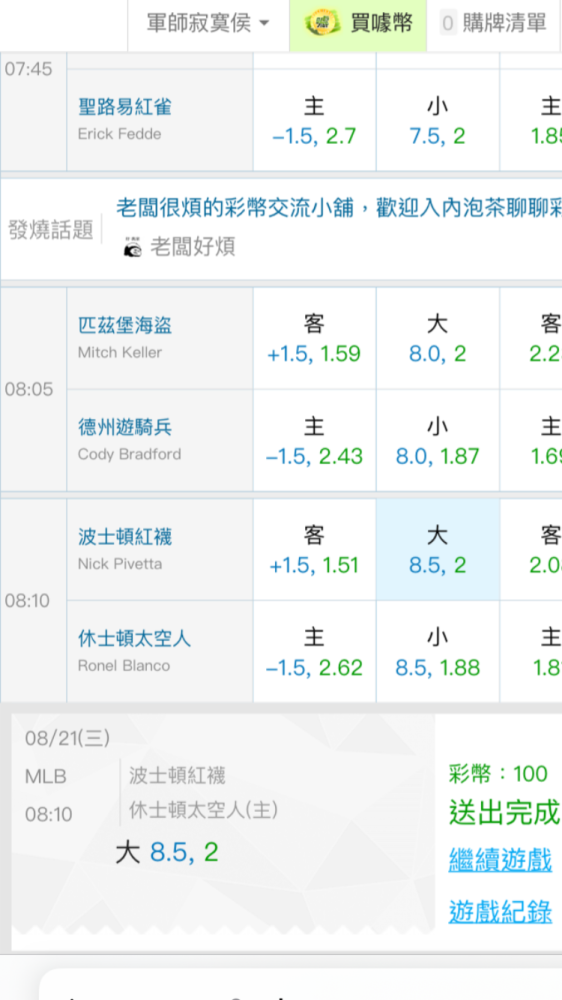Select 休士頓太空人 under 8.5, 1.88
This screenshot has height=1000, width=562.
click(x=437, y=652)
